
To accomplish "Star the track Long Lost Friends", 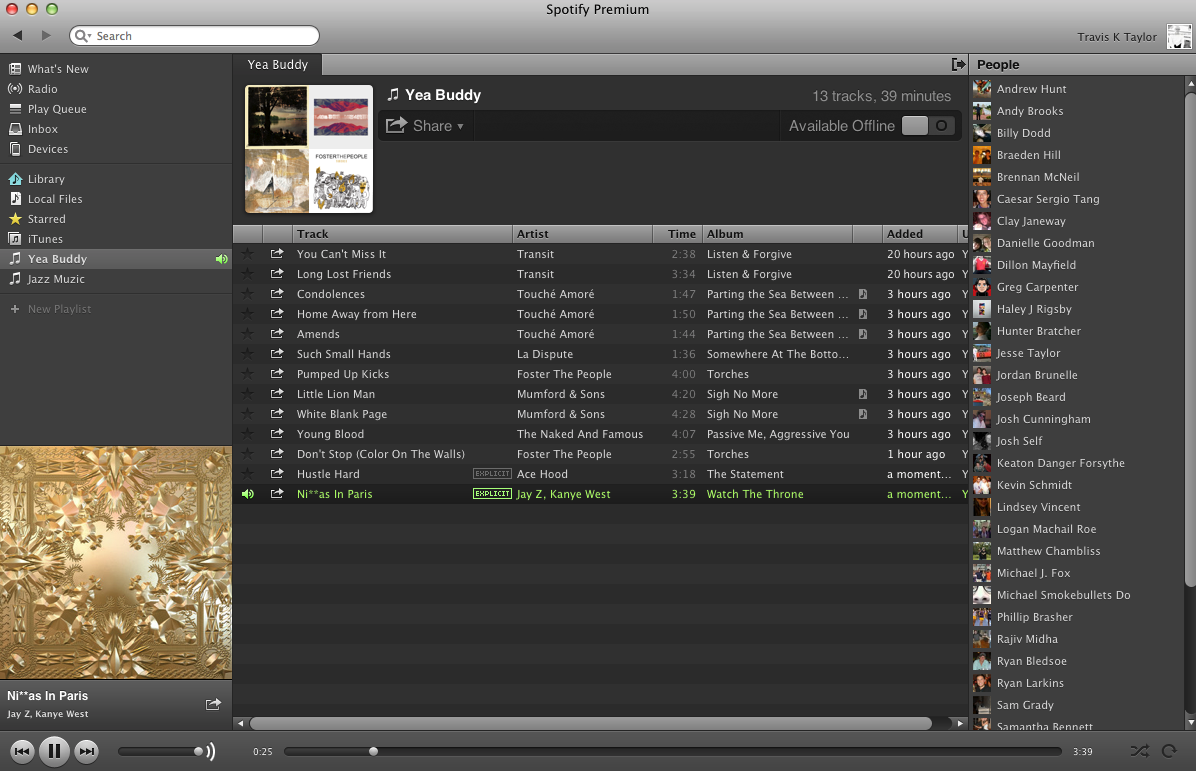I will (x=247, y=274).
